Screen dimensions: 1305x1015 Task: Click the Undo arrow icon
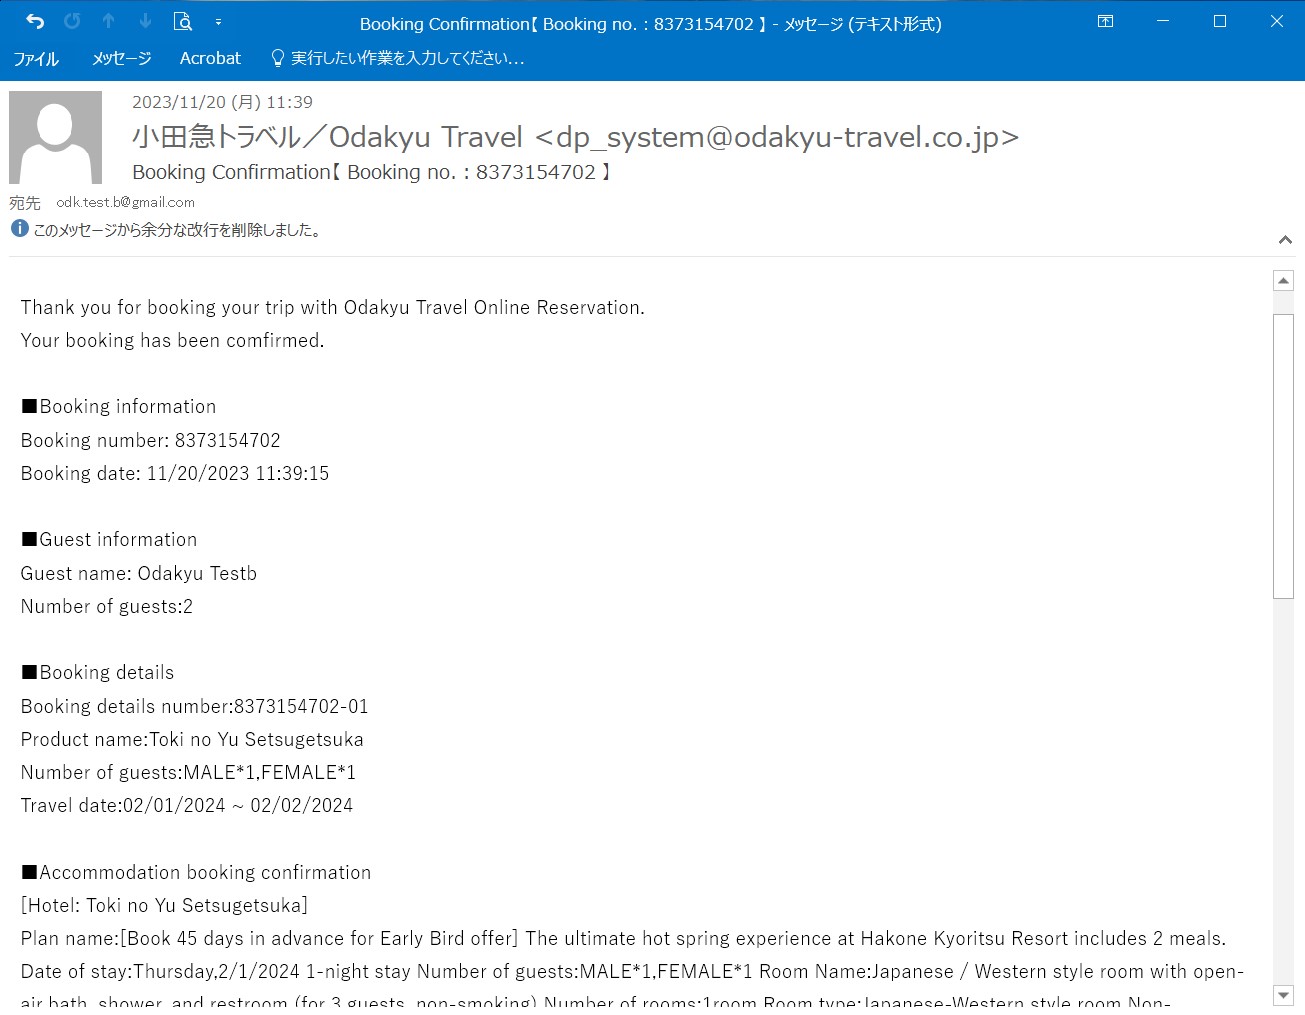(x=35, y=22)
